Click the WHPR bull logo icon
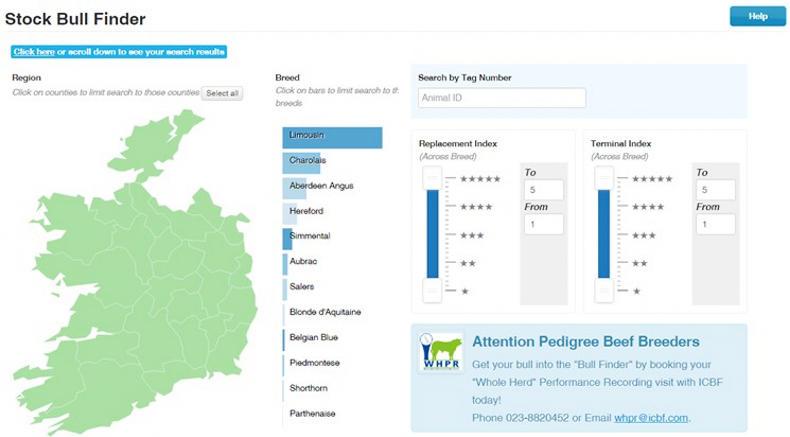 (440, 353)
